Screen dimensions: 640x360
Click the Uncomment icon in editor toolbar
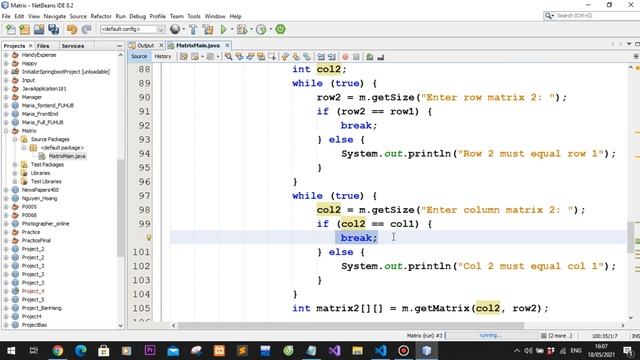[x=381, y=57]
